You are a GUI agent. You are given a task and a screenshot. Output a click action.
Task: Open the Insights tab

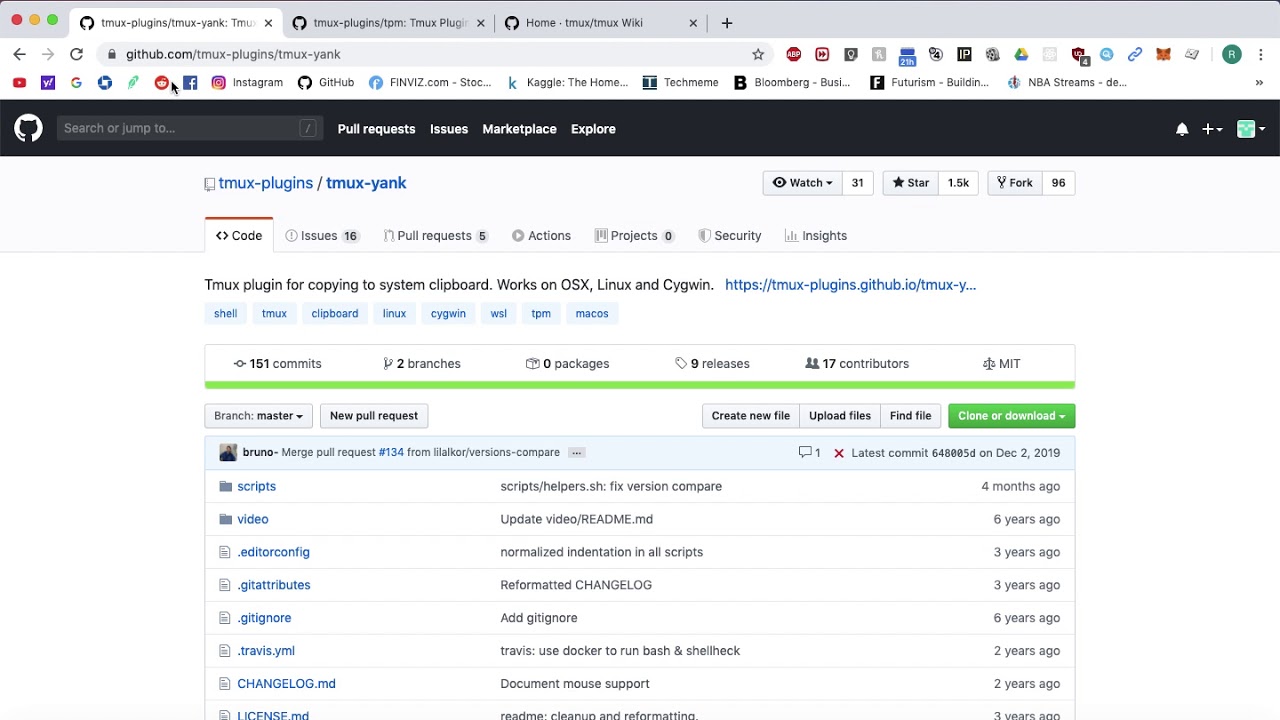(816, 236)
